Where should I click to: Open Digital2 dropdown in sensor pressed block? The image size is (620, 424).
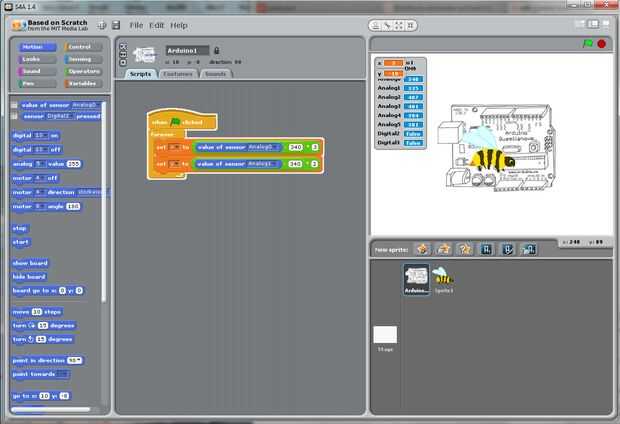[x=60, y=116]
